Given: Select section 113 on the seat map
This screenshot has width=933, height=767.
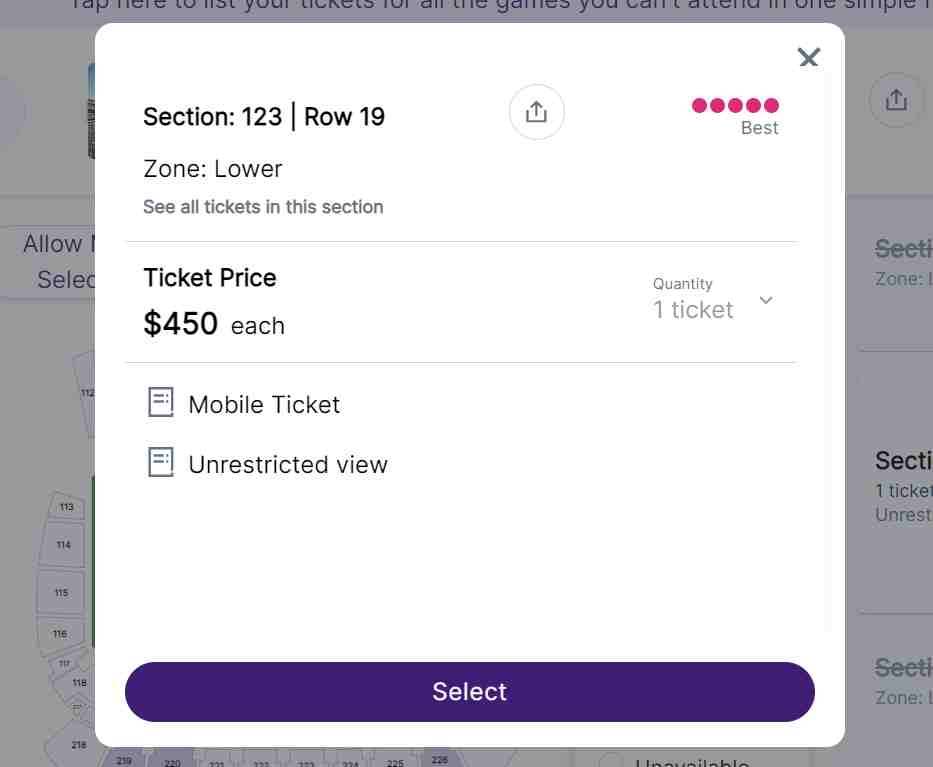Looking at the screenshot, I should 66,507.
